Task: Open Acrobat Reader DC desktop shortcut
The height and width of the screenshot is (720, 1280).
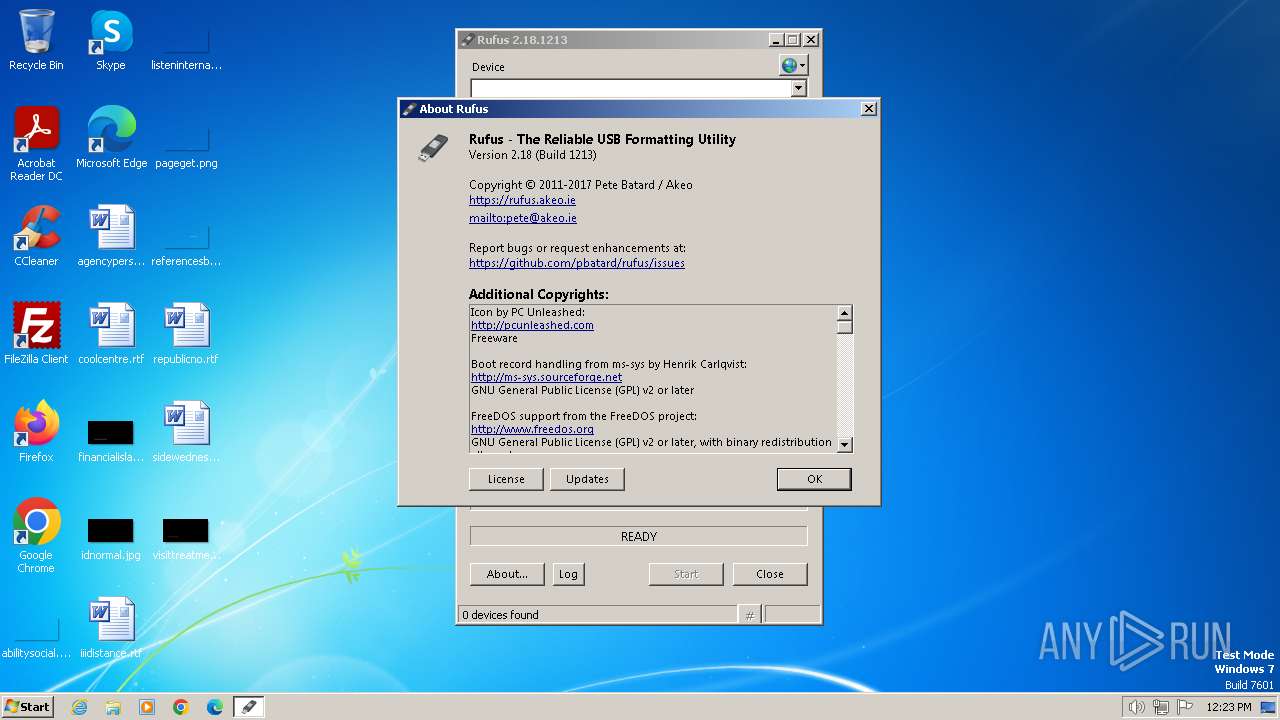Action: (x=36, y=144)
